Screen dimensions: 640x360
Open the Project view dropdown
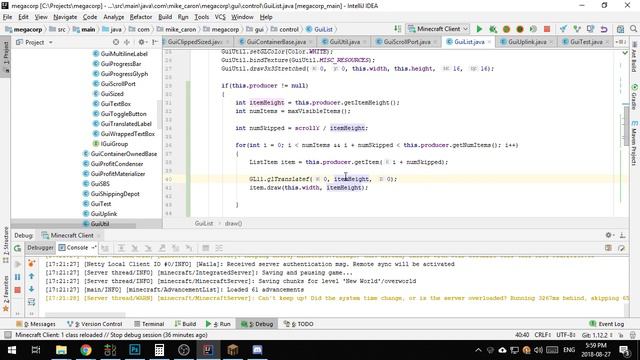(34, 42)
